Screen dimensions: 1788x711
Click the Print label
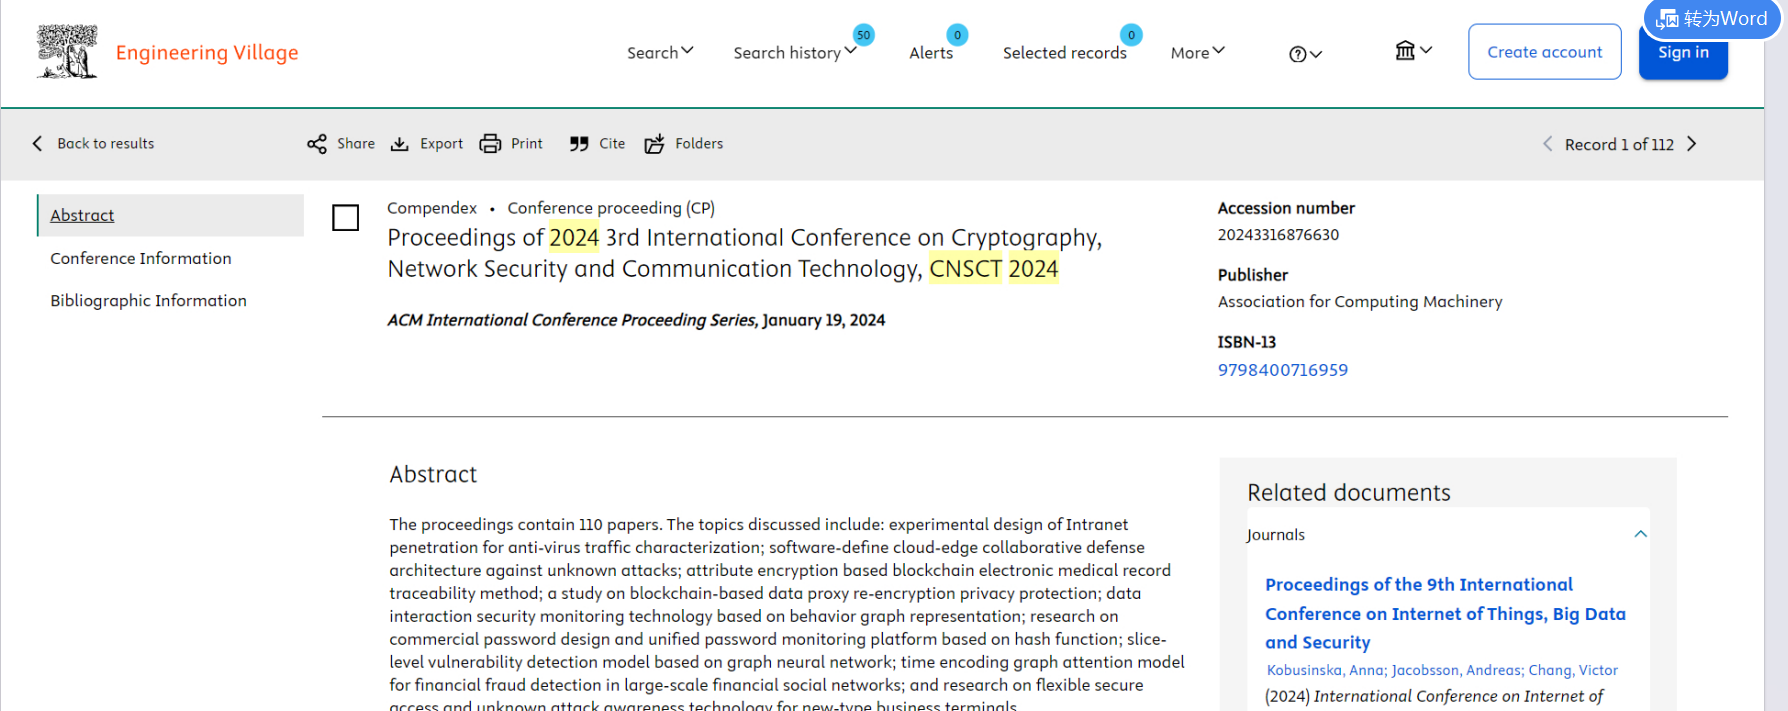click(x=527, y=144)
